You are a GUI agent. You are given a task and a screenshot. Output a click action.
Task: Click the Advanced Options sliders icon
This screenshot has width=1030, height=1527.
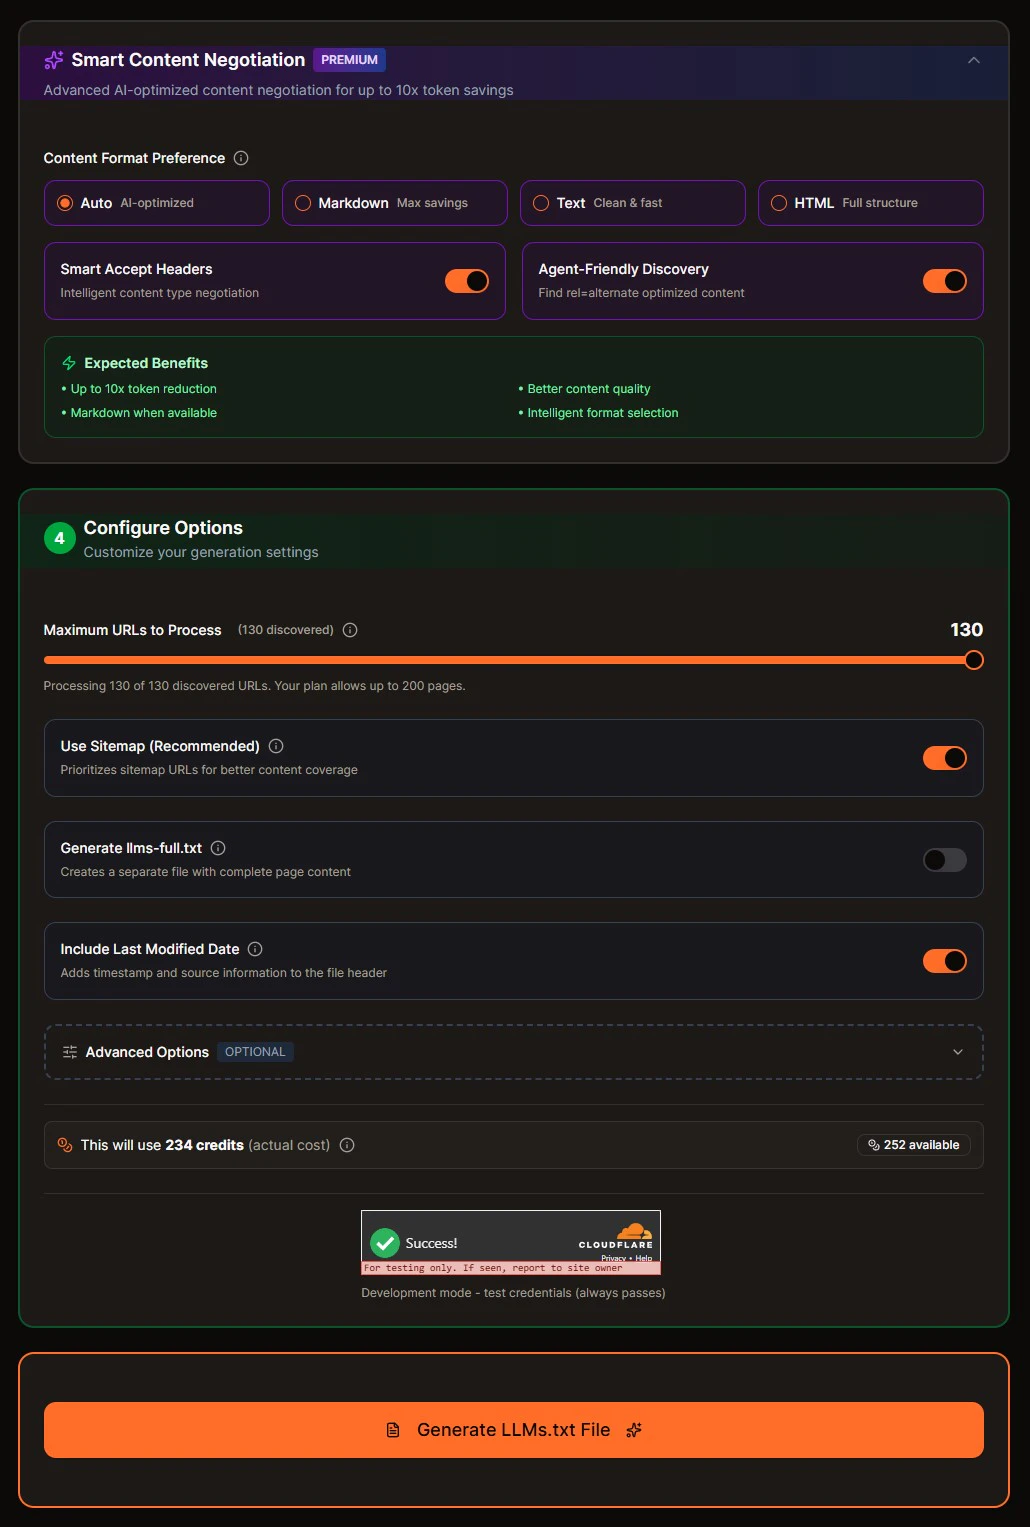tap(70, 1052)
